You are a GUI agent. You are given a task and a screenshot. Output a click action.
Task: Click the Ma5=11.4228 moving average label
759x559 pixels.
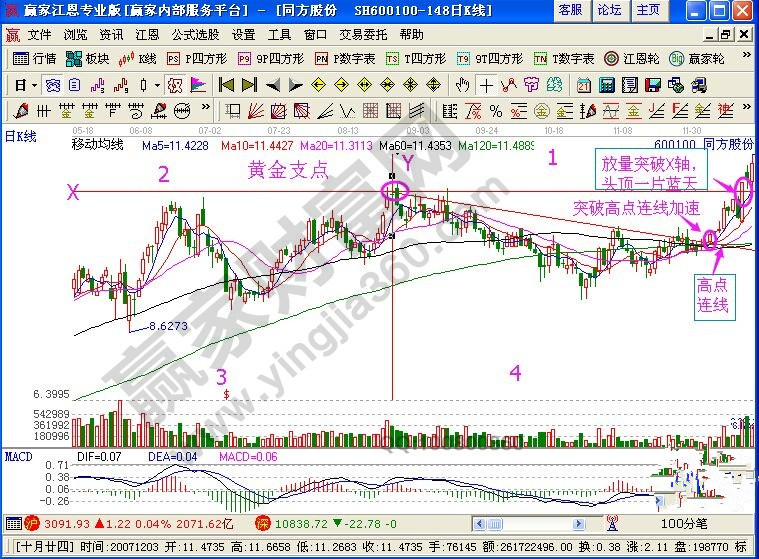point(175,145)
